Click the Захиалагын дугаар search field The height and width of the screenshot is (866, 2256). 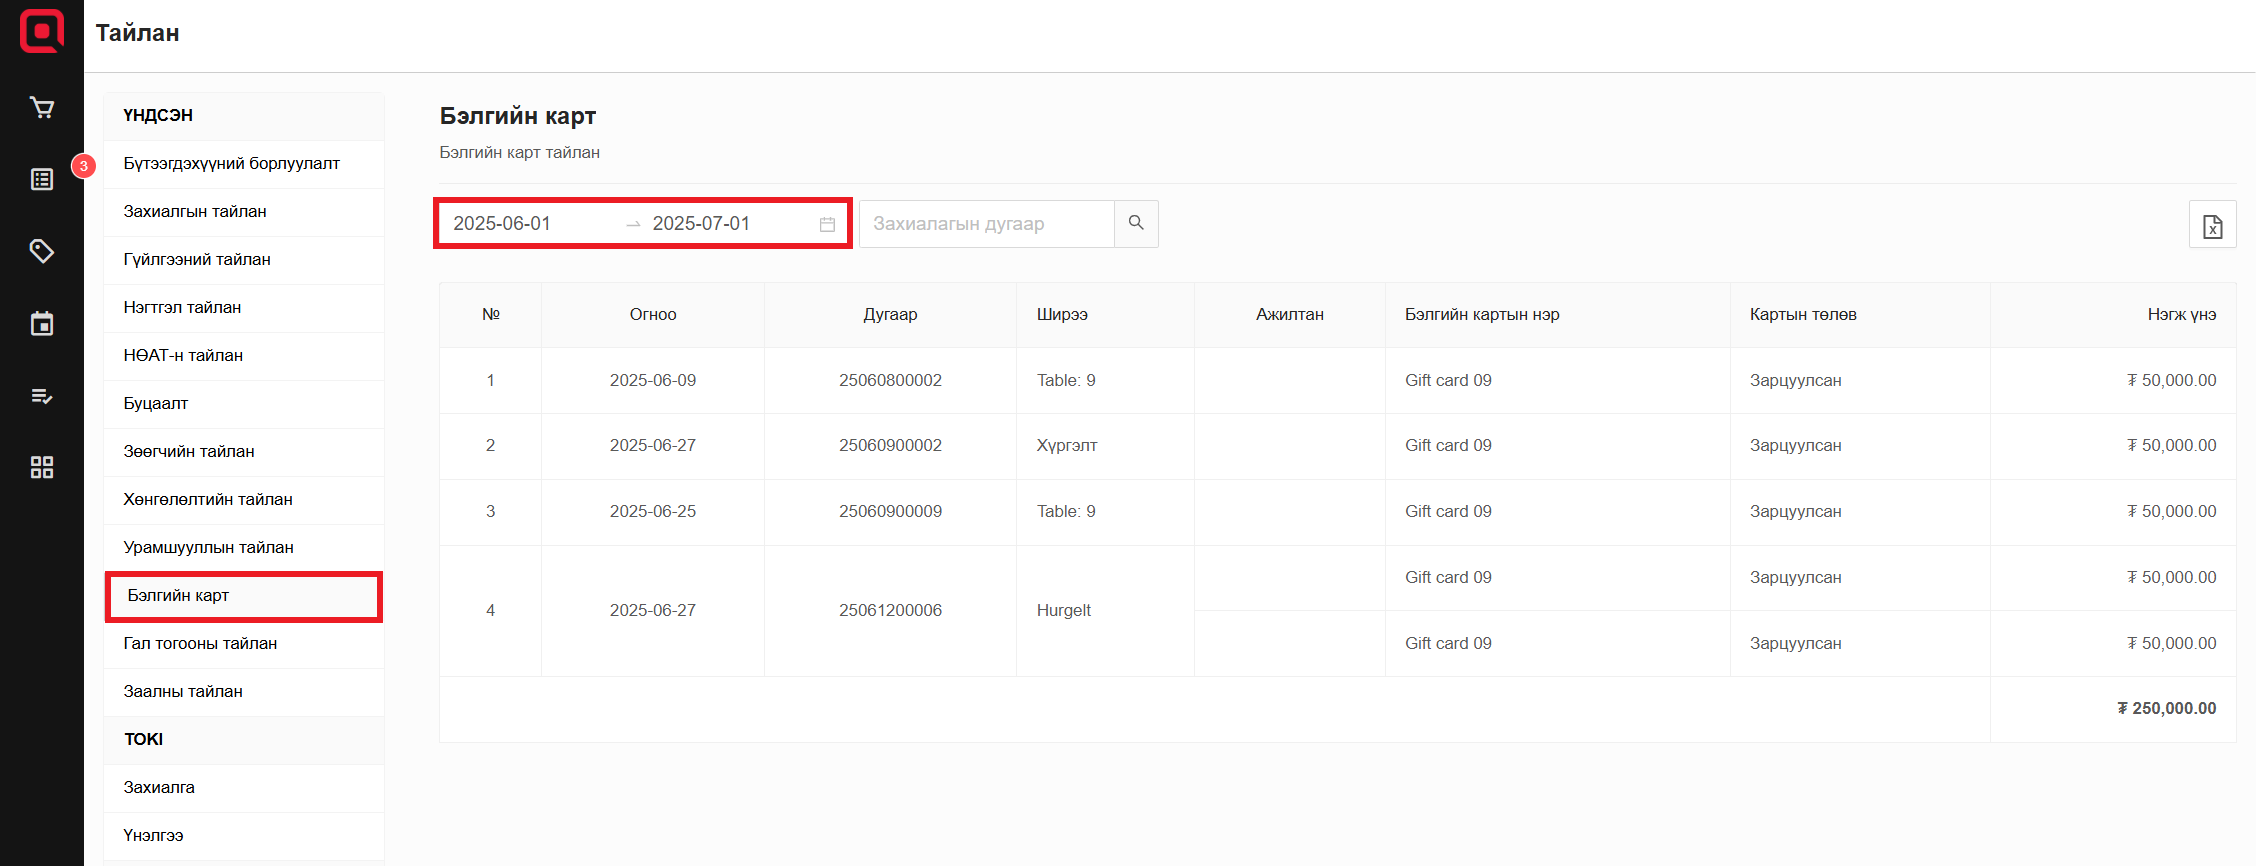[985, 223]
